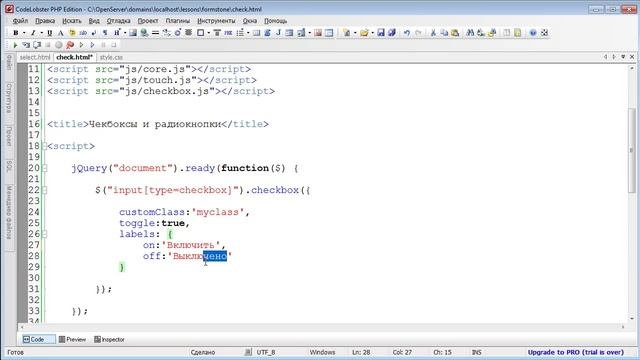This screenshot has height=360, width=640.
Task: Click the INS indicator in status bar
Action: [476, 352]
